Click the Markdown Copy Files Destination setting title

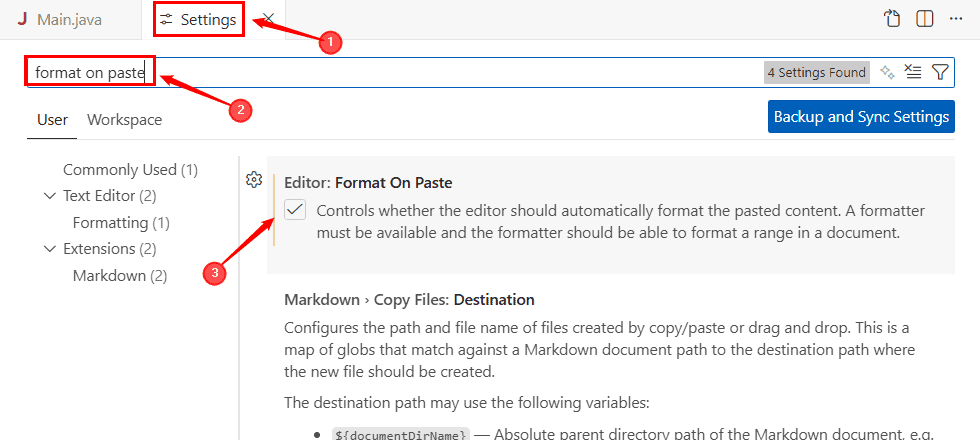tap(409, 299)
